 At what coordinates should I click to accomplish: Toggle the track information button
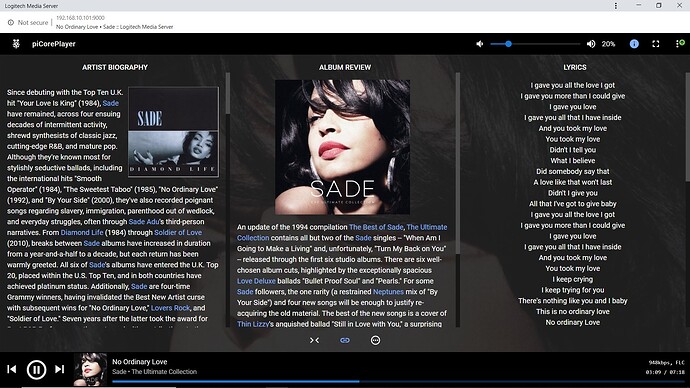pos(634,44)
